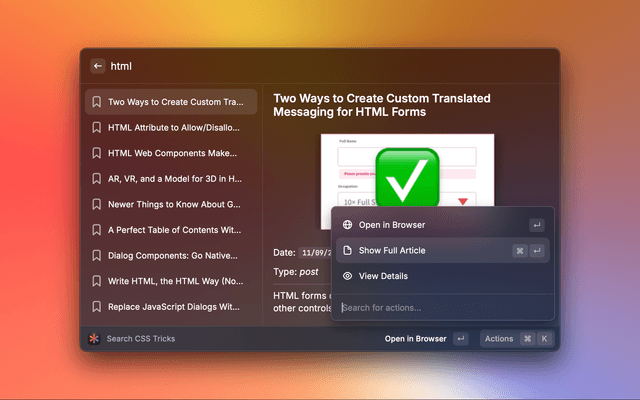Select Replace JavaScript Dialogs article
This screenshot has height=400, width=640.
(173, 306)
